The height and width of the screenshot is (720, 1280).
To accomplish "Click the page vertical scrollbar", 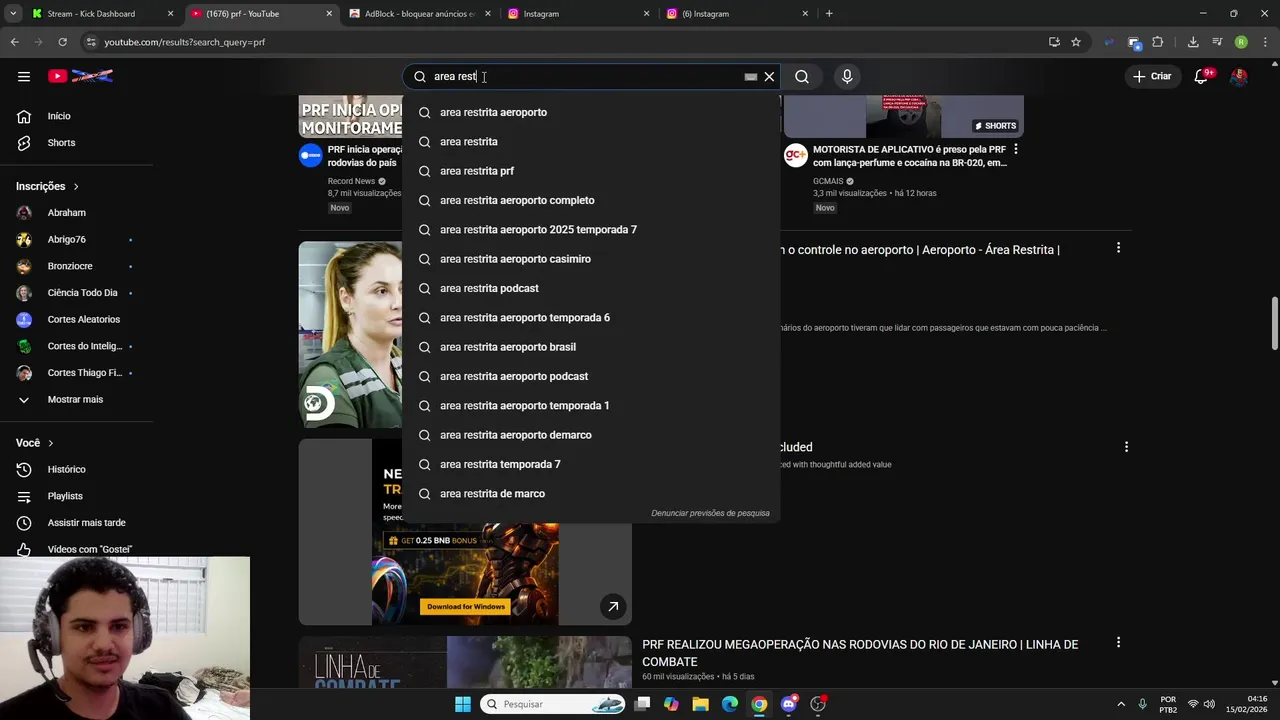I will pos(1274,323).
